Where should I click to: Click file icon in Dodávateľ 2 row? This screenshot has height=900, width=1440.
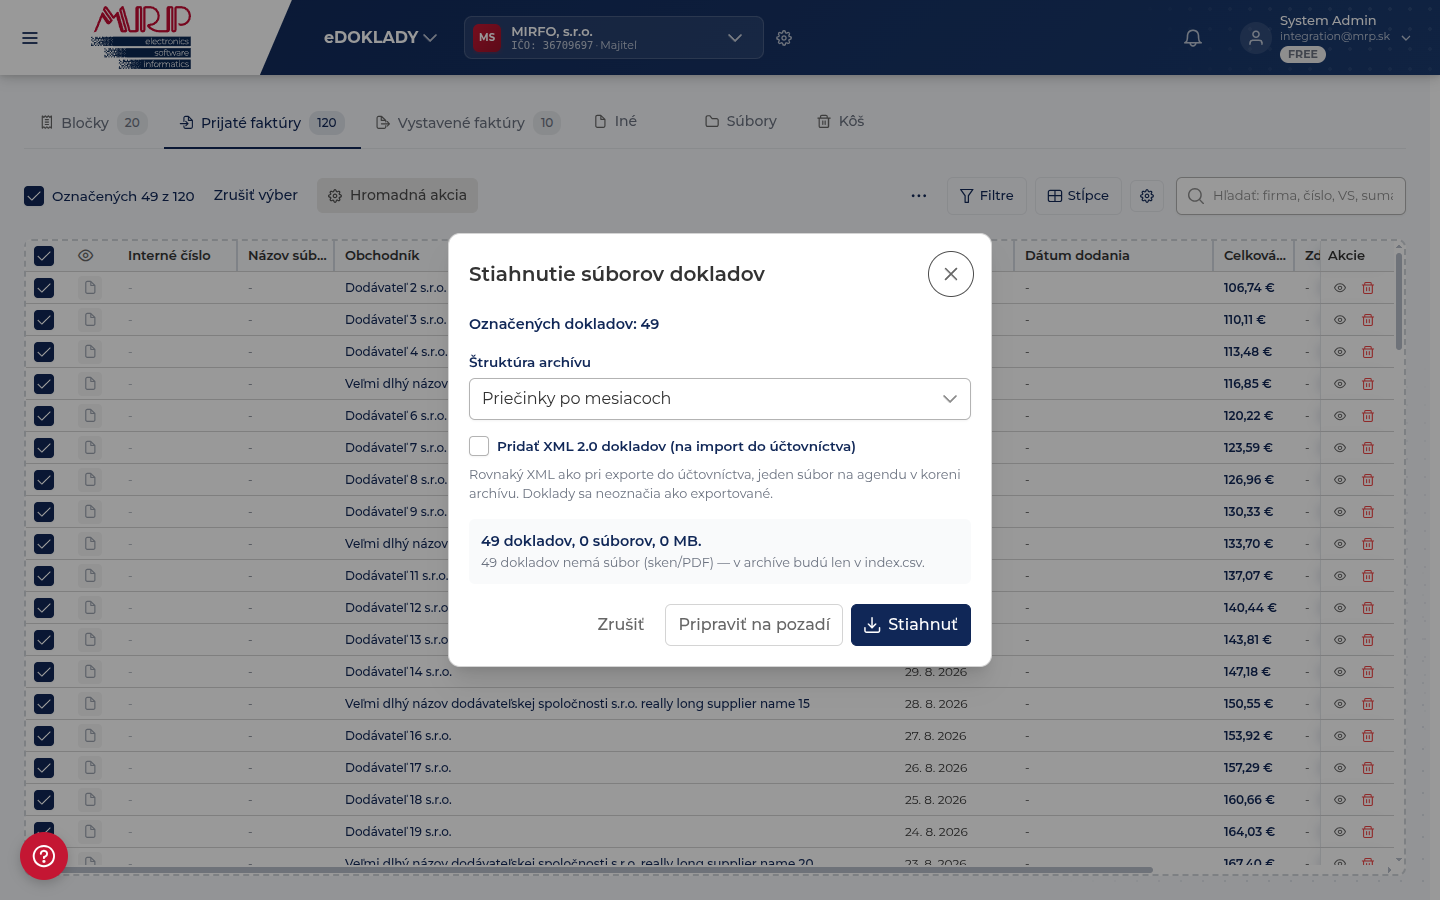pos(90,288)
